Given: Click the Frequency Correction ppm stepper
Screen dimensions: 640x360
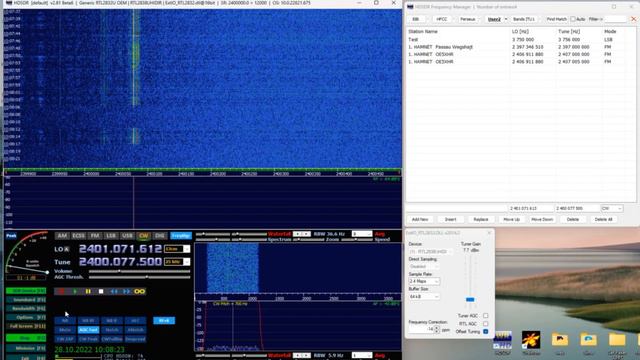Looking at the screenshot, I should point(437,329).
